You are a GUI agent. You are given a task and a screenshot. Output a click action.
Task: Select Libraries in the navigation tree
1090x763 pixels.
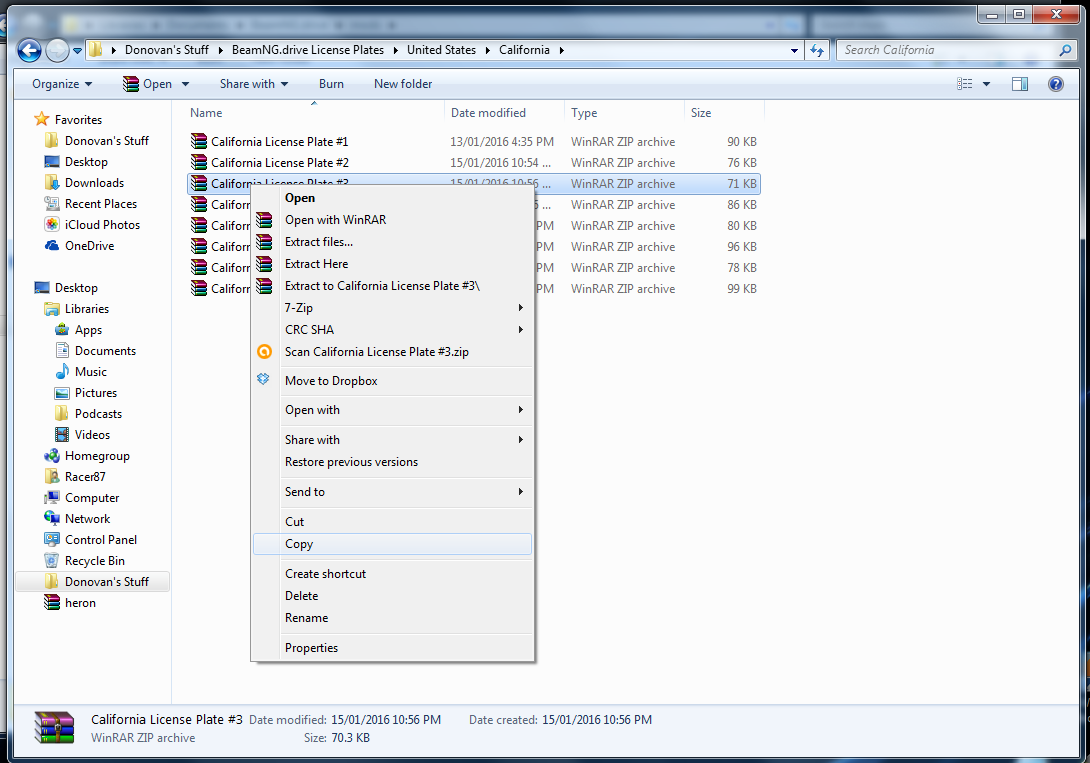pos(86,309)
